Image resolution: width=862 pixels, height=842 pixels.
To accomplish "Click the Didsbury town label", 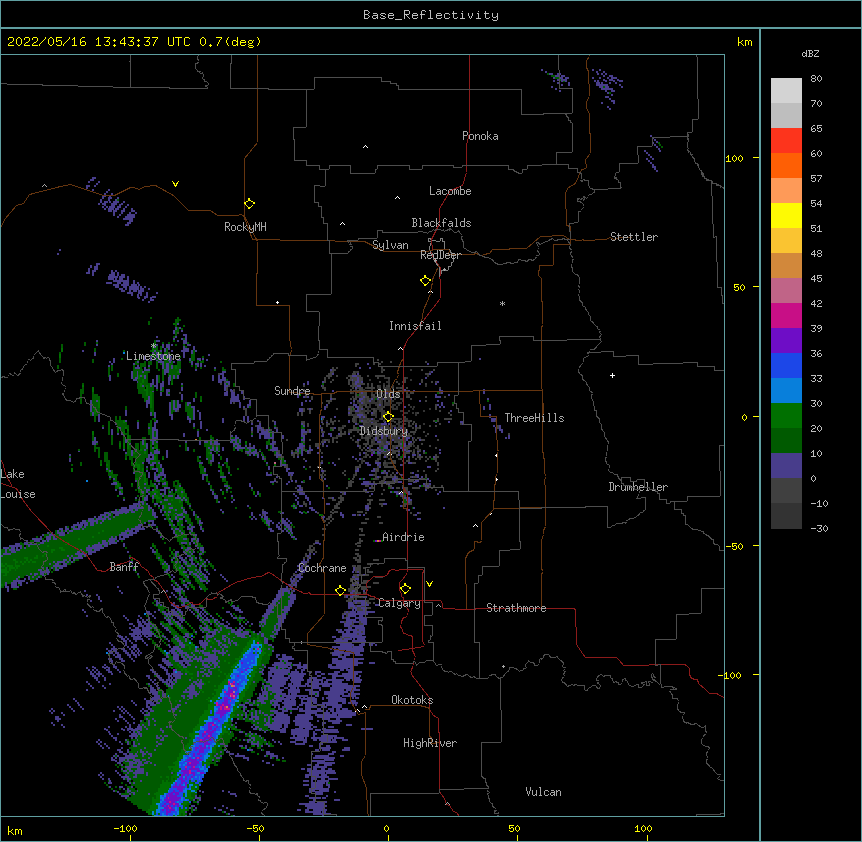I will point(384,431).
